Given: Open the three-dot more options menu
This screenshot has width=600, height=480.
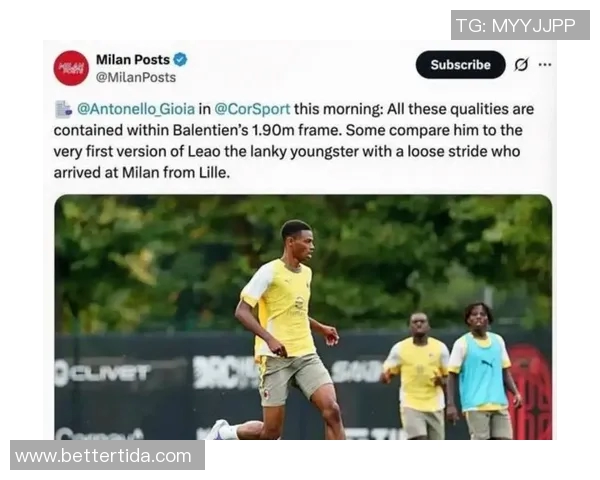Looking at the screenshot, I should pos(545,64).
